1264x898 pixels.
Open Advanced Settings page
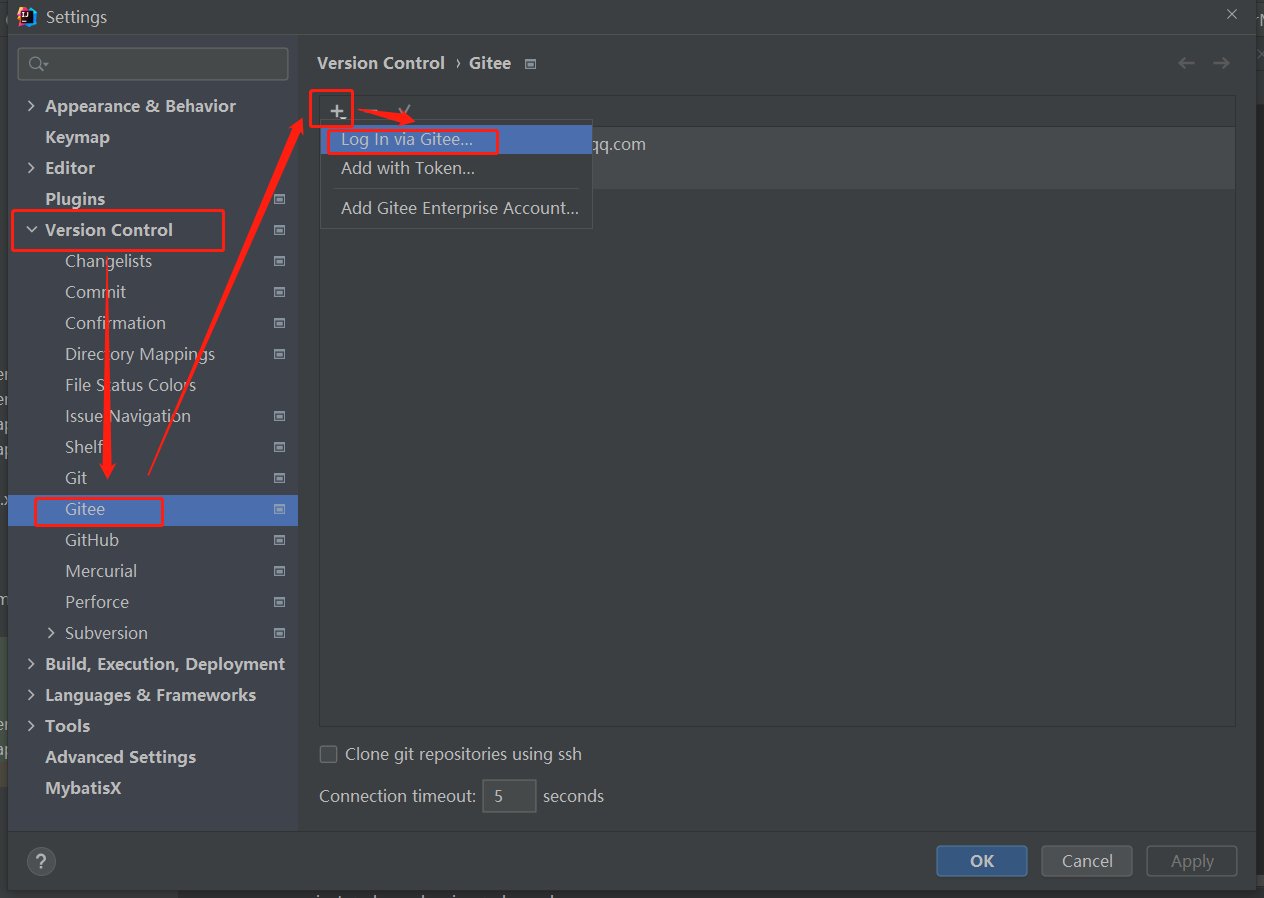tap(120, 757)
